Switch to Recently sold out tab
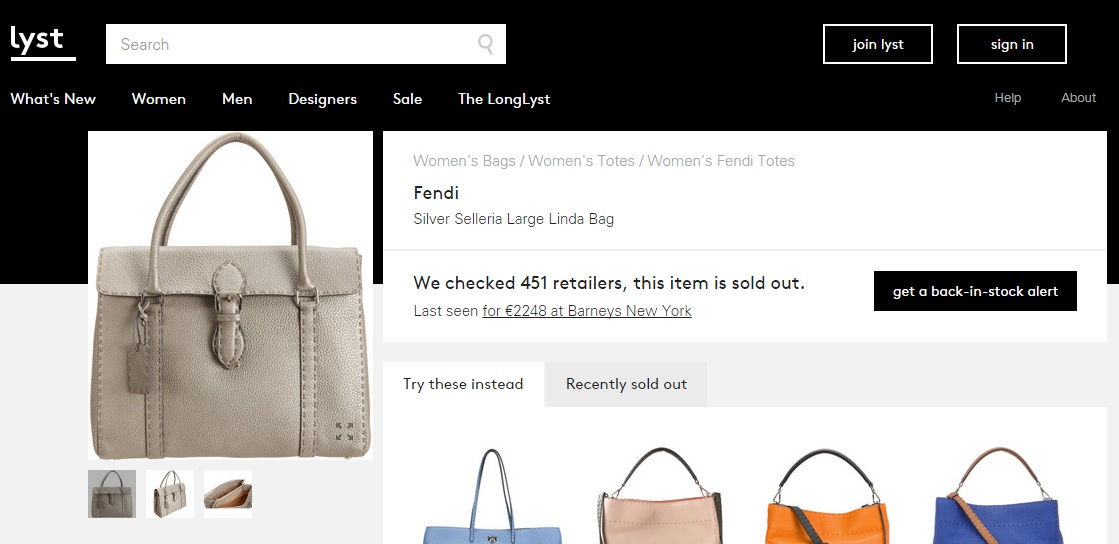This screenshot has height=544, width=1119. 626,384
